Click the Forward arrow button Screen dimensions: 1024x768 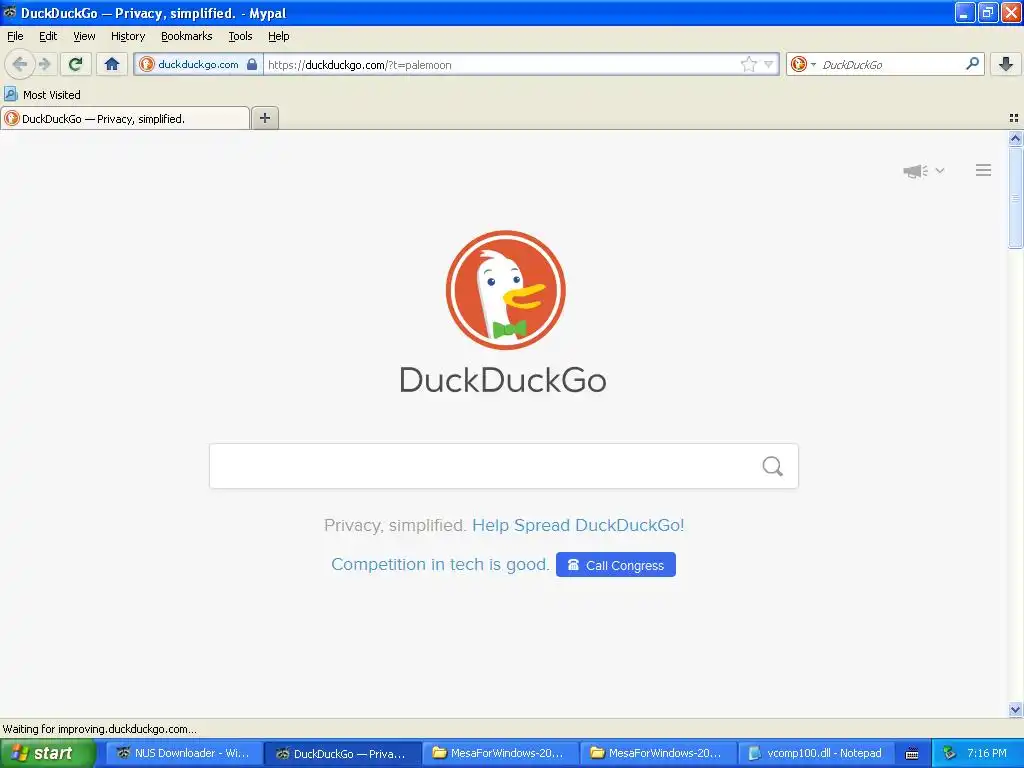[x=44, y=64]
